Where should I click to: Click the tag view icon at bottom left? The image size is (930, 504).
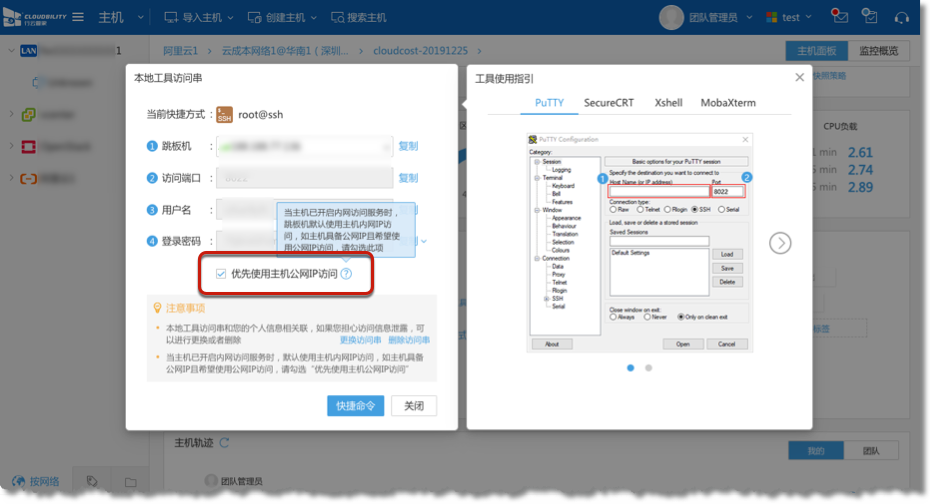pyautogui.click(x=92, y=481)
